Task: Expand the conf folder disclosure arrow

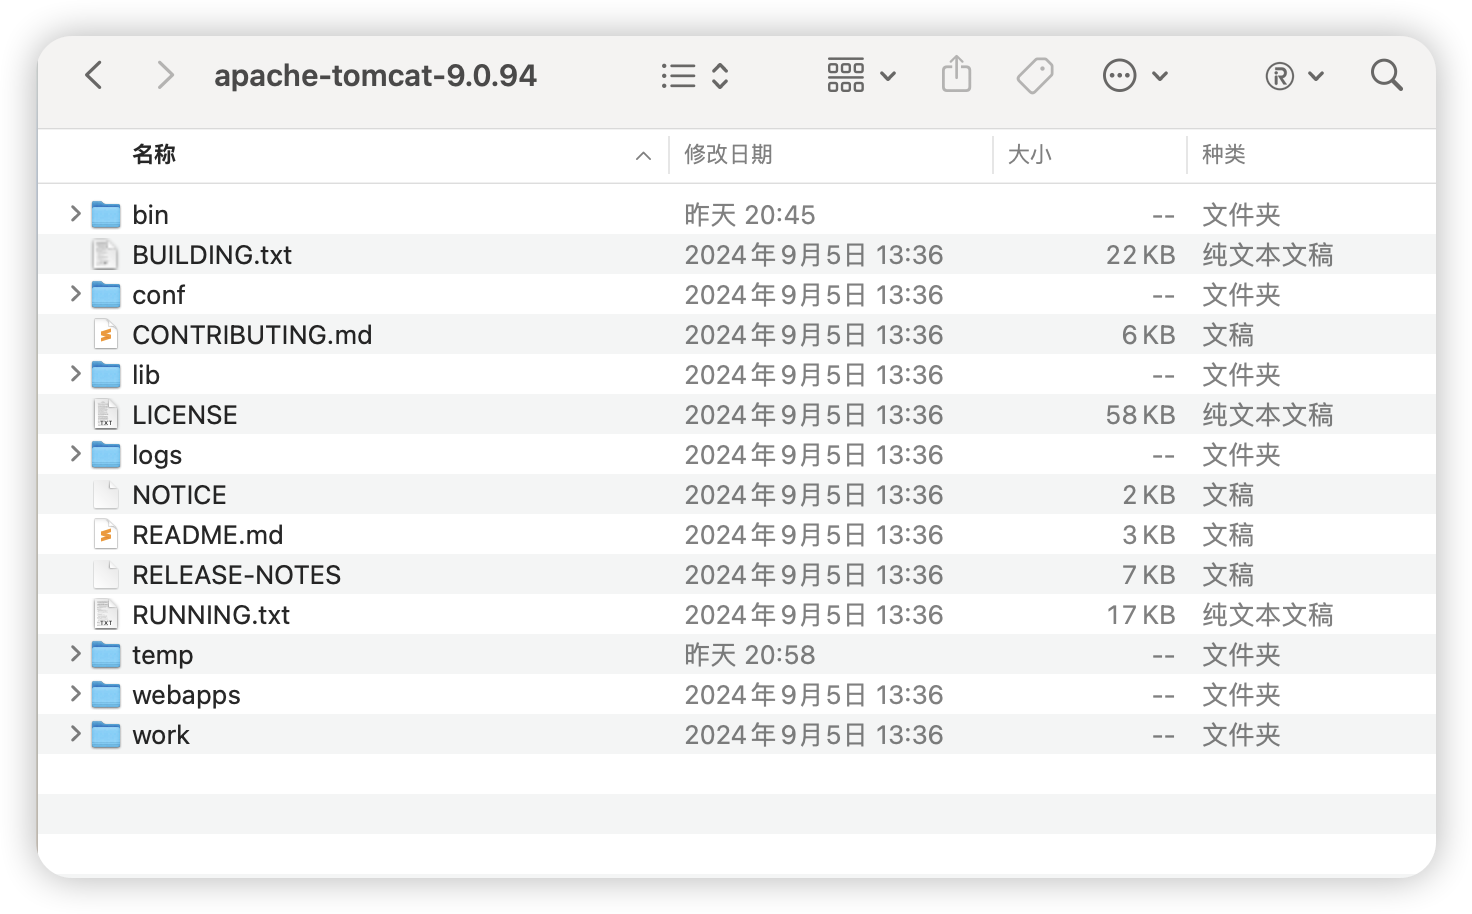Action: pos(75,294)
